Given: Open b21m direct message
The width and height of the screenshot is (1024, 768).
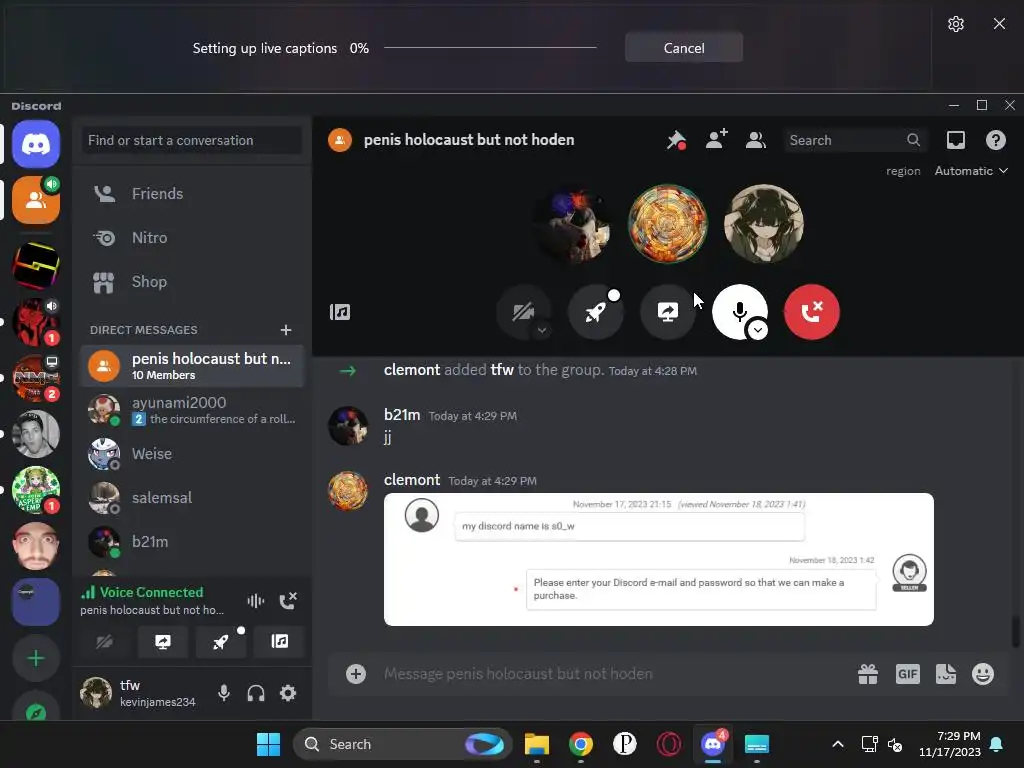Looking at the screenshot, I should click(192, 541).
